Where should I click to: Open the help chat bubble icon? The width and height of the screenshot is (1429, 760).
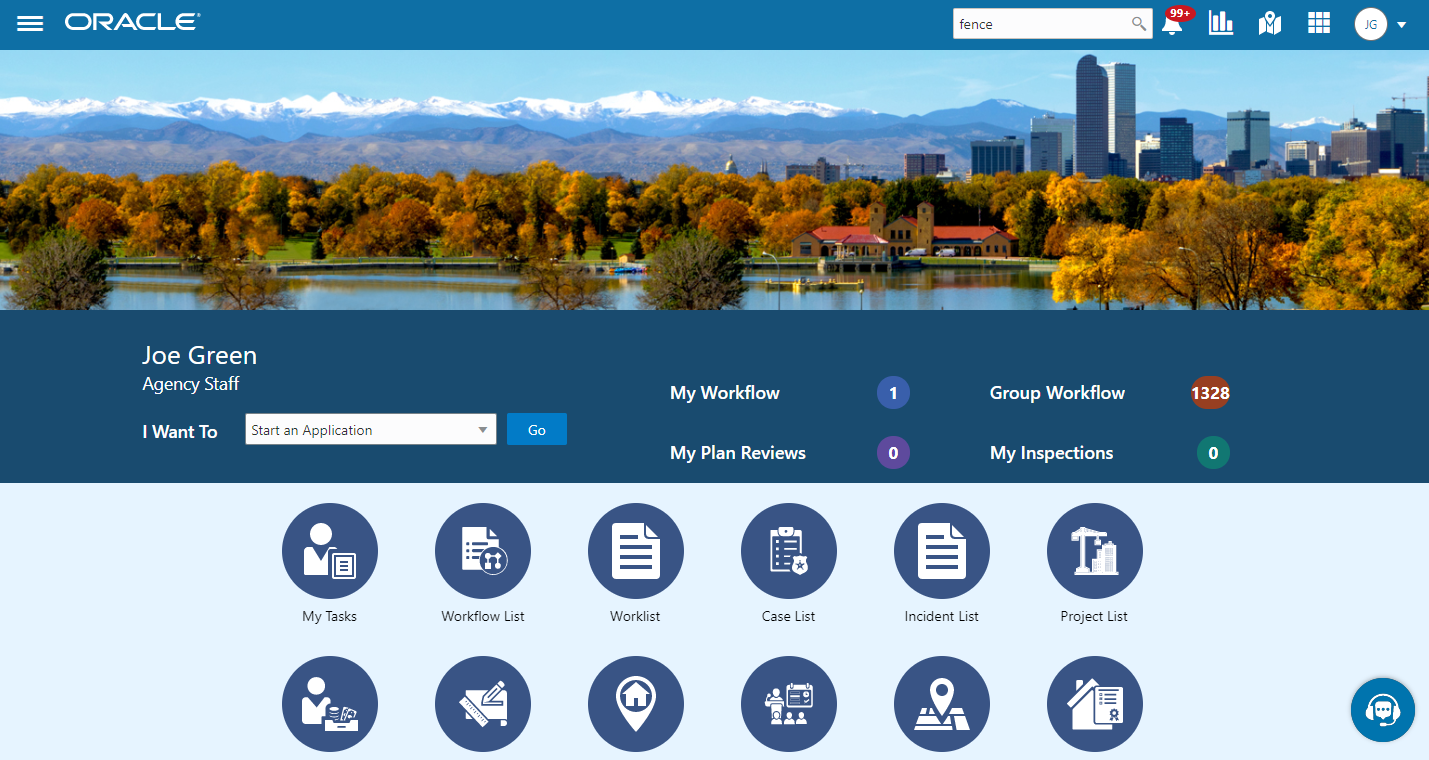pyautogui.click(x=1382, y=710)
